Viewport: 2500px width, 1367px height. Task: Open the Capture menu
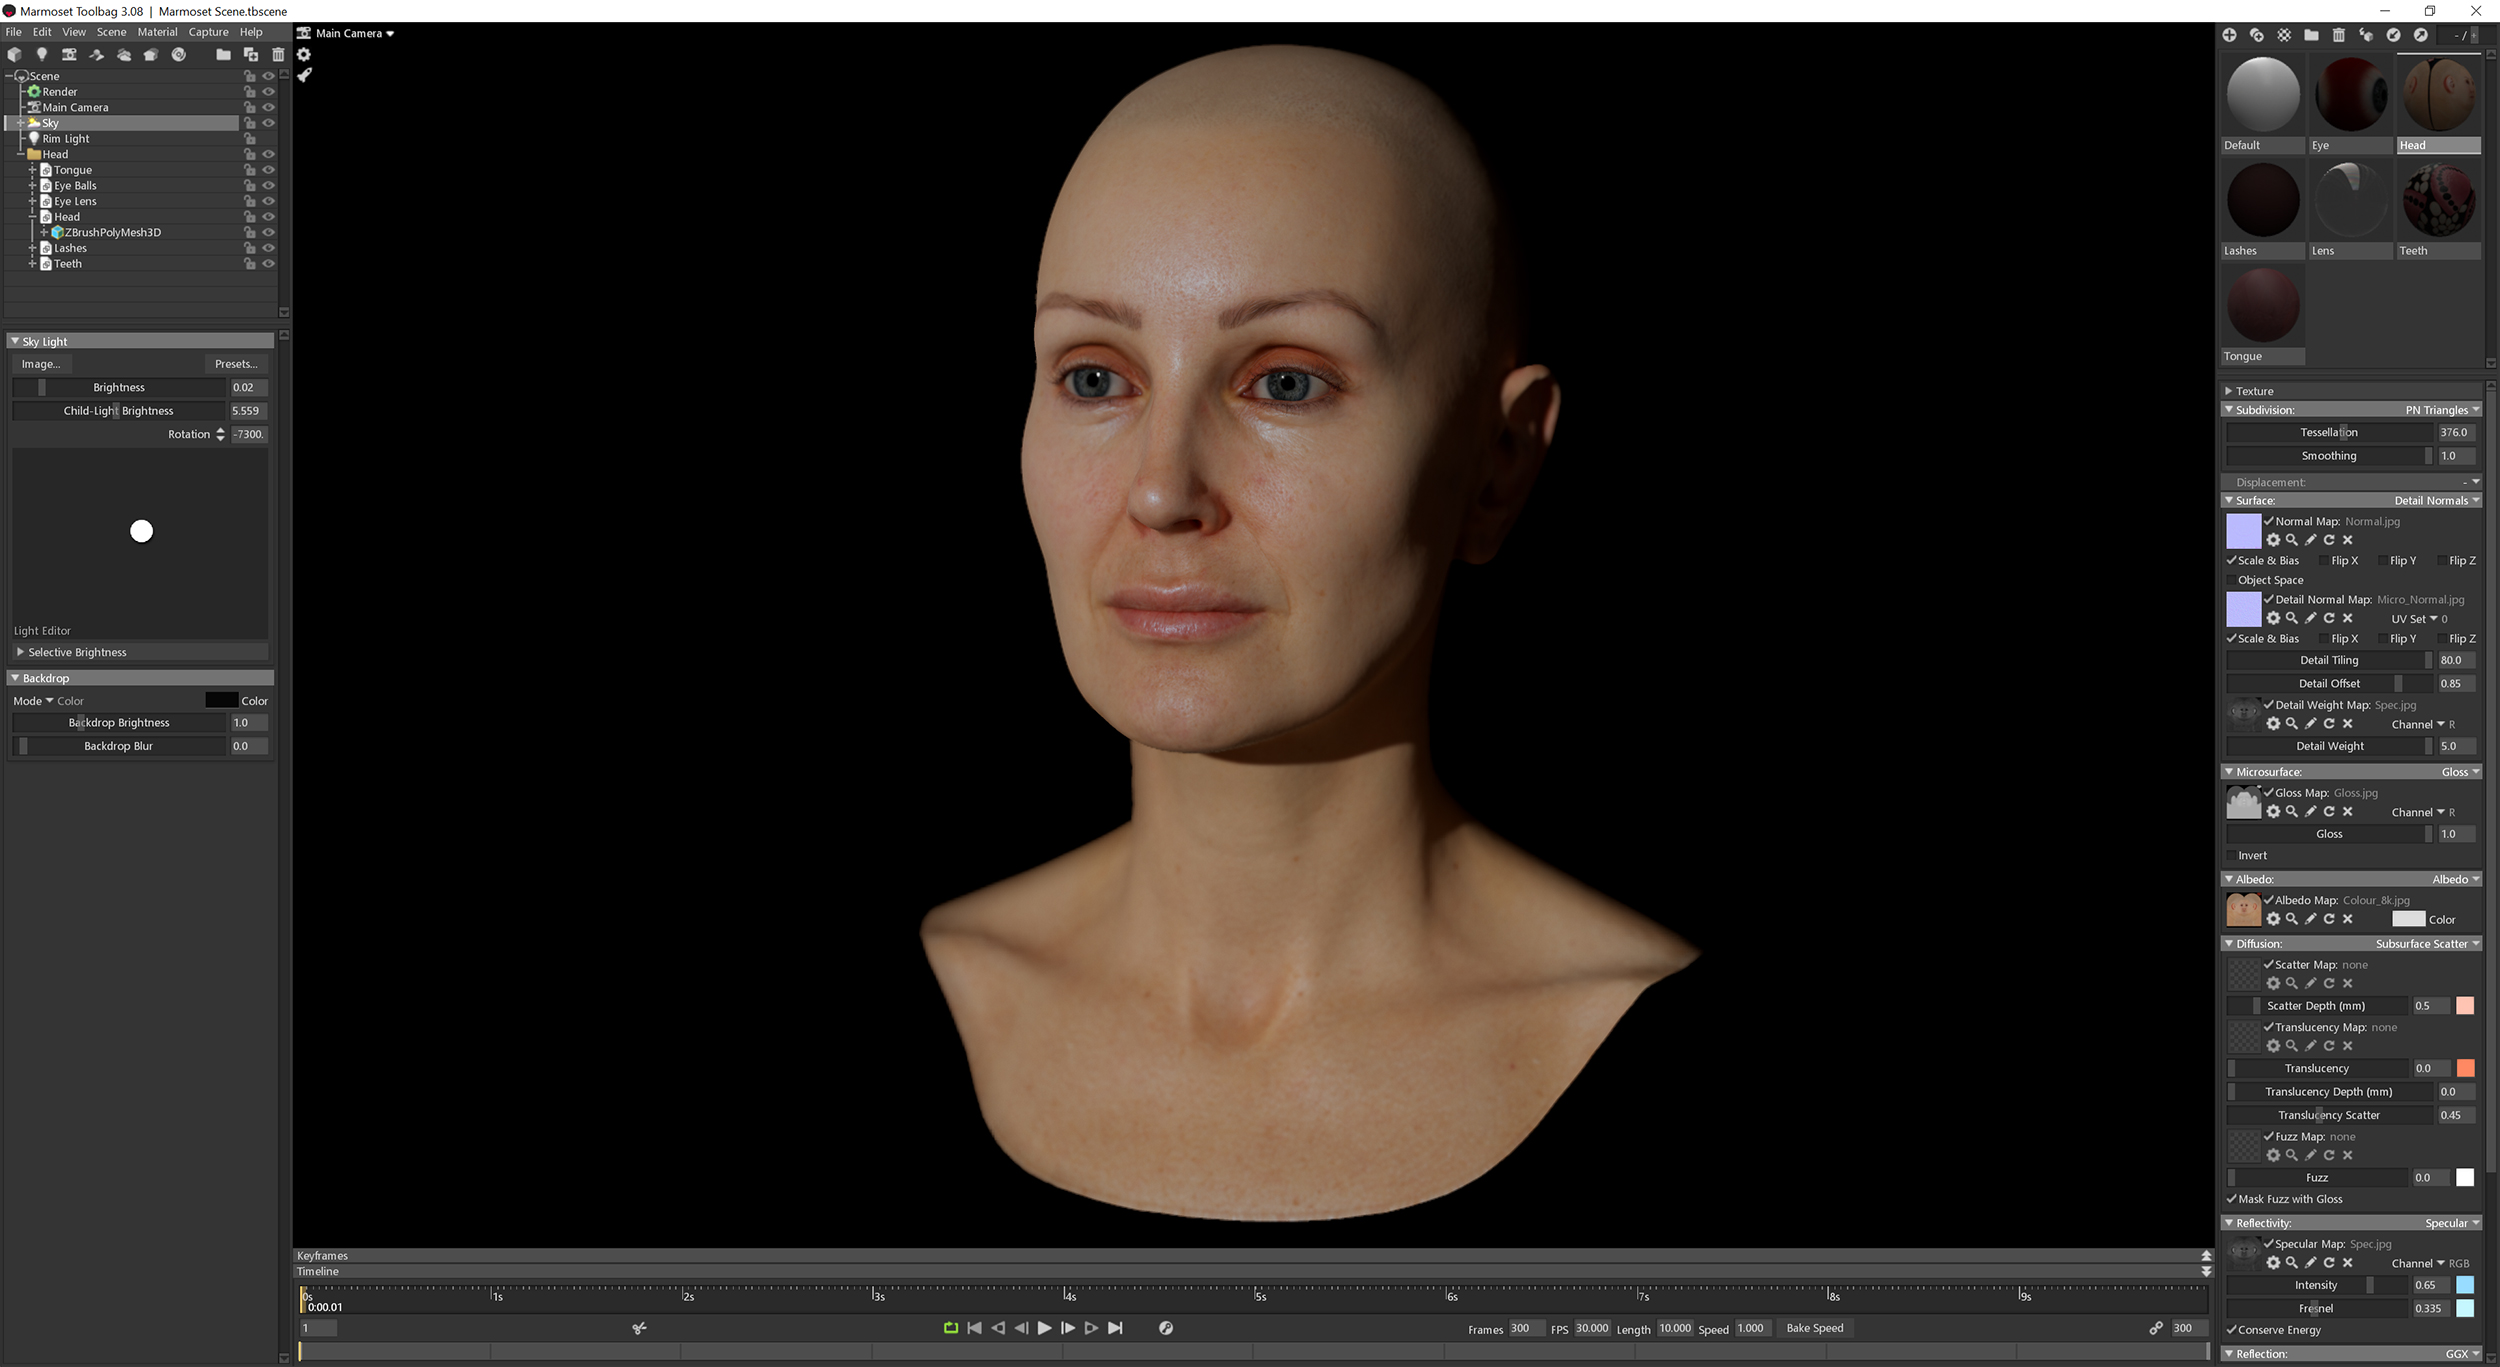[x=208, y=31]
